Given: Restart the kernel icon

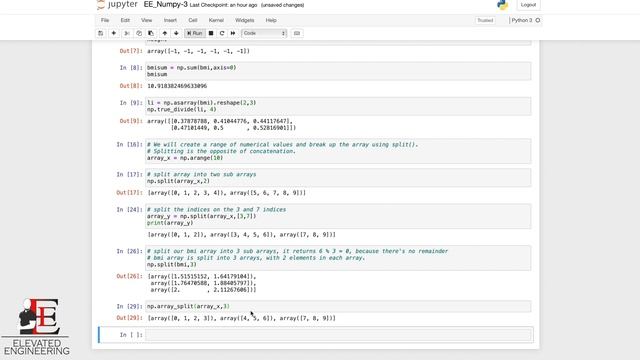Looking at the screenshot, I should (222, 33).
